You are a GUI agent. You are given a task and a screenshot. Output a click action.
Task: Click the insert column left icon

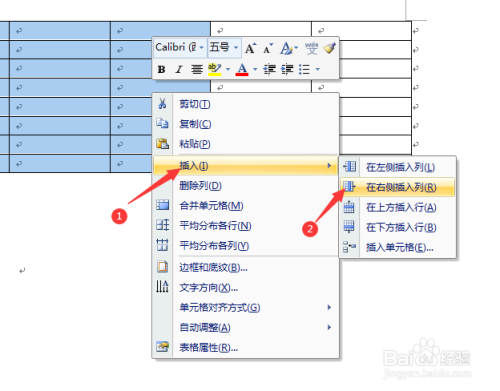tap(349, 167)
